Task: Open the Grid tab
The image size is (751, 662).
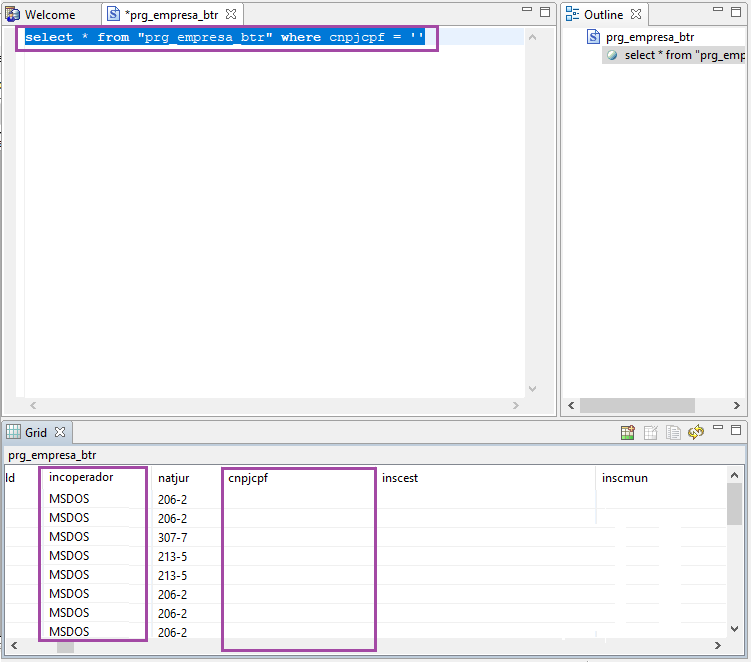Action: pyautogui.click(x=35, y=432)
